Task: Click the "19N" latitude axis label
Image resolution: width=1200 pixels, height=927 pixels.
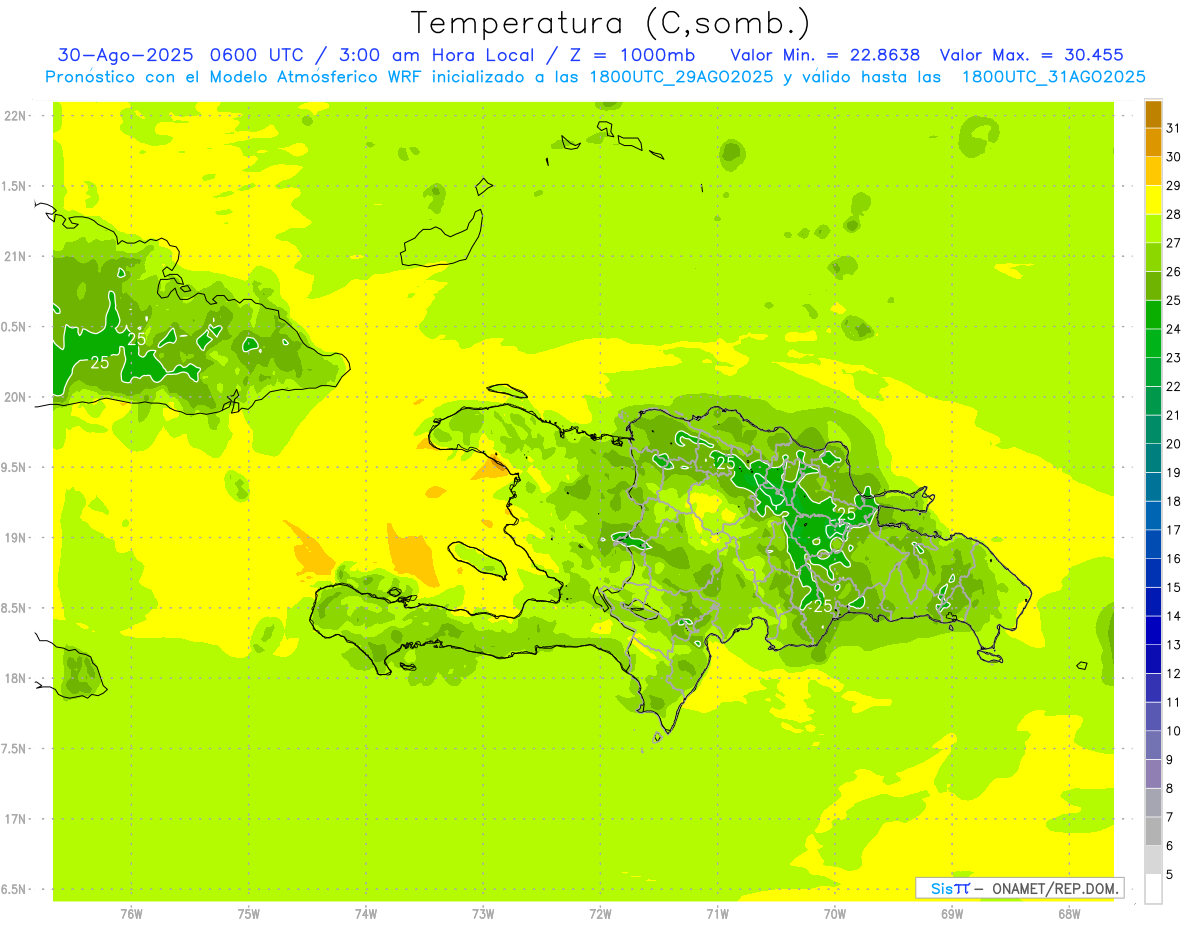Action: tap(15, 538)
